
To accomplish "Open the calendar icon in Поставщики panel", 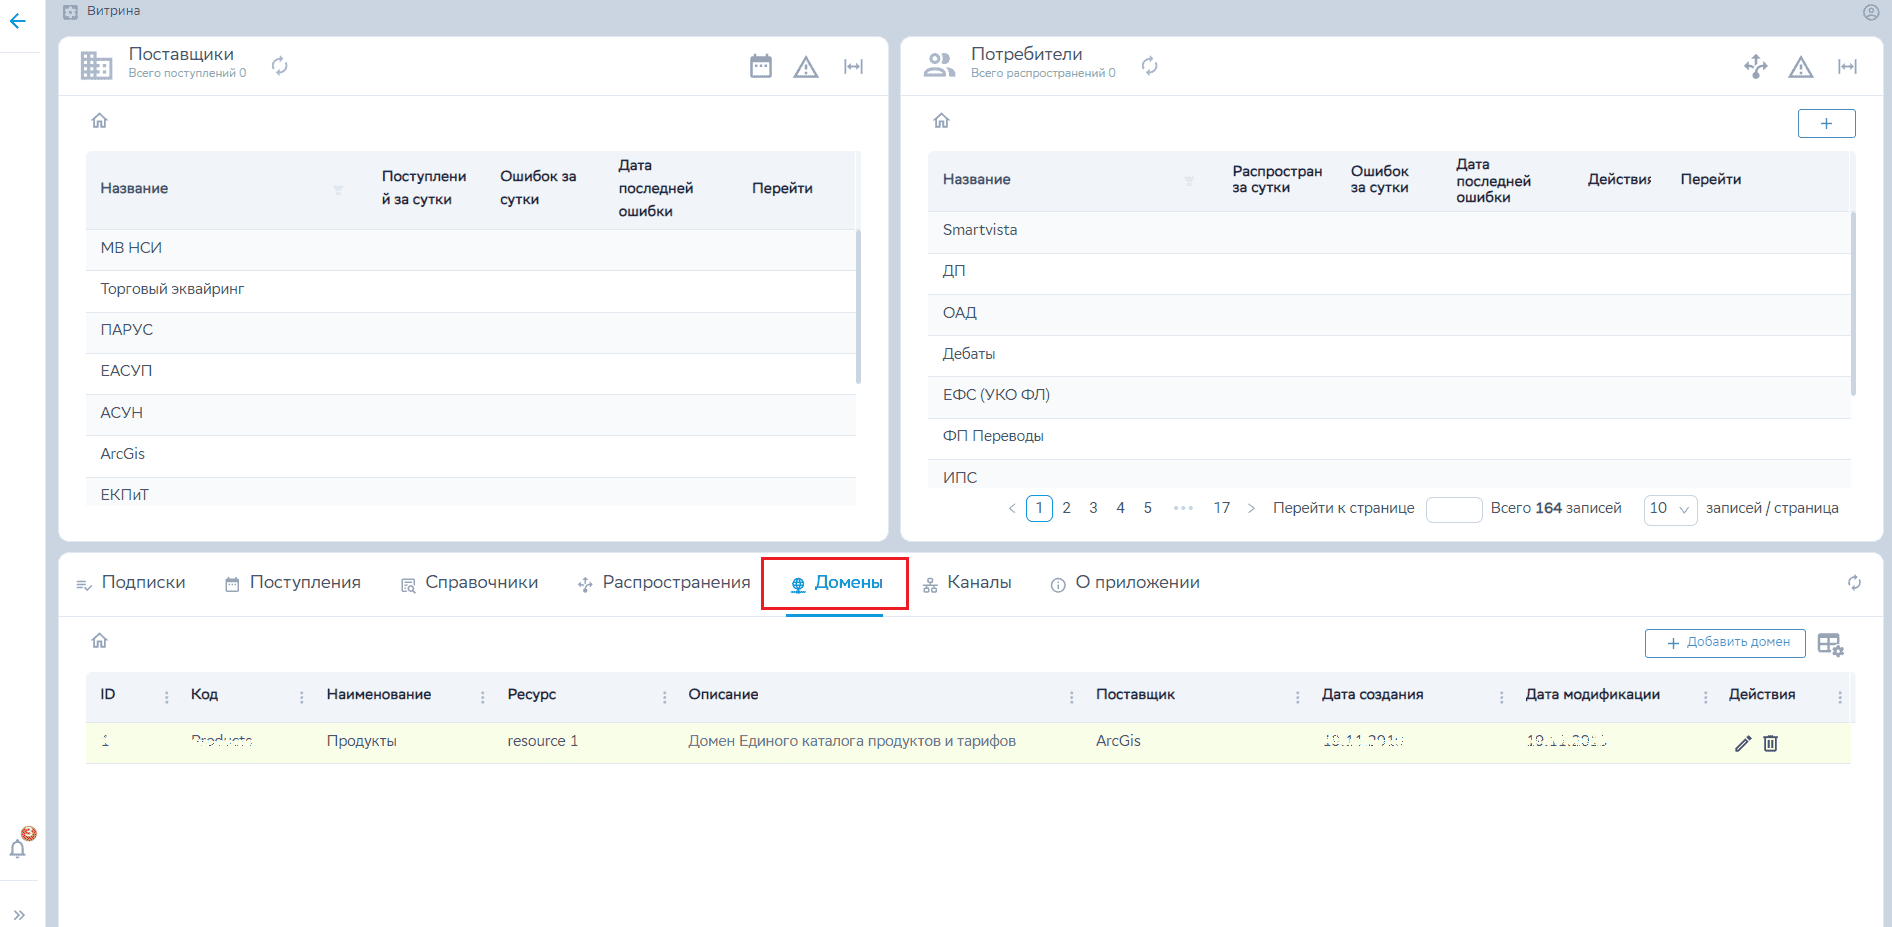I will [761, 67].
